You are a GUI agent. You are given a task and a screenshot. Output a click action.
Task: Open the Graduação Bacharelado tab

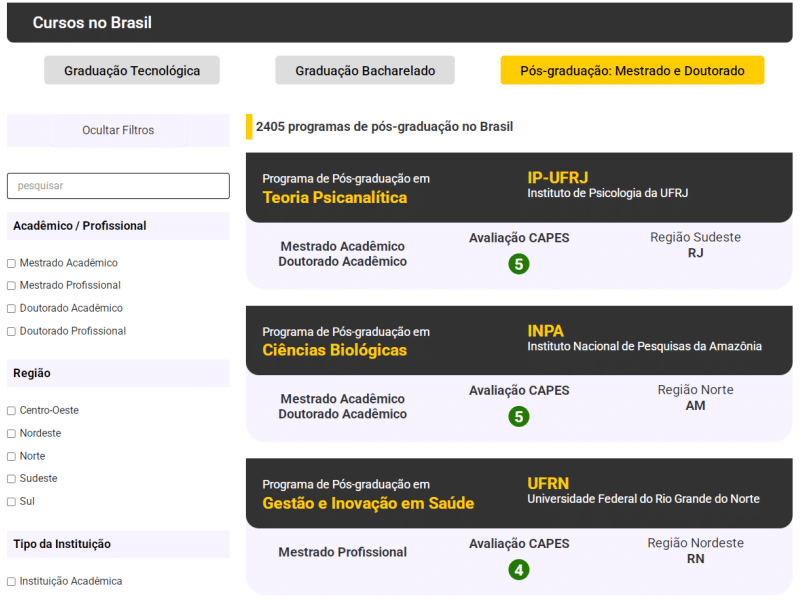tap(365, 71)
